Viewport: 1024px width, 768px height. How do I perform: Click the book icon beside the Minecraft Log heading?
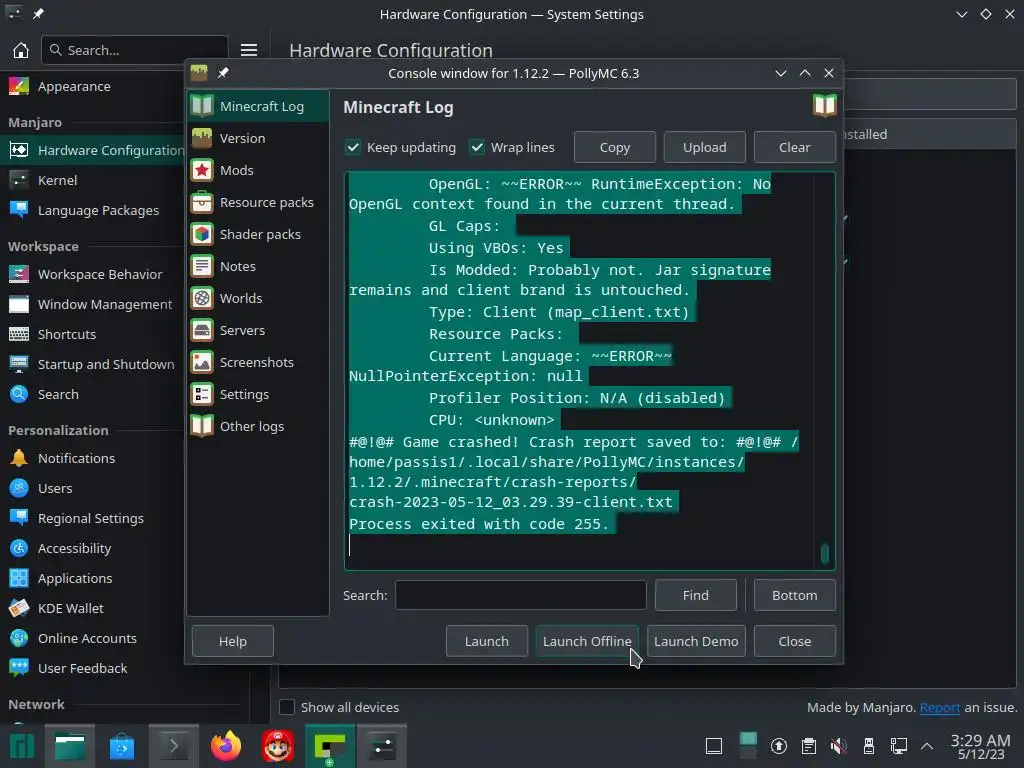tap(824, 105)
